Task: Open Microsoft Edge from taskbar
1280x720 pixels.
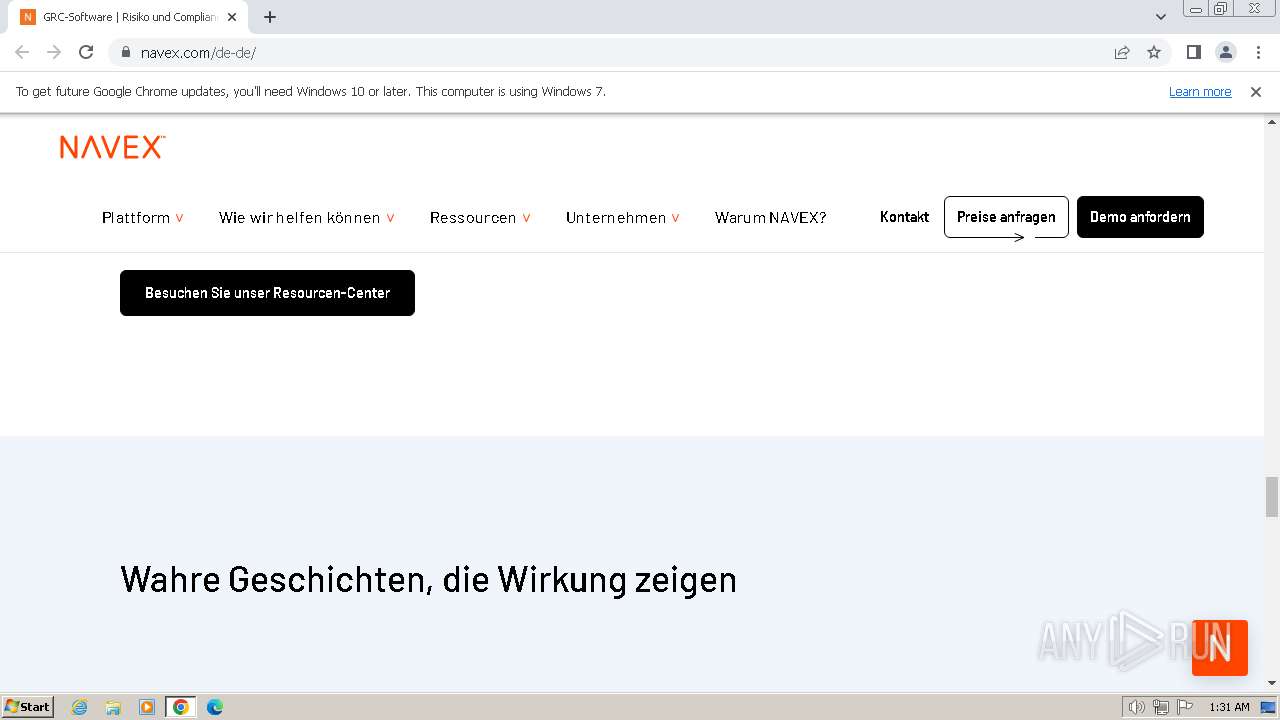Action: [215, 707]
